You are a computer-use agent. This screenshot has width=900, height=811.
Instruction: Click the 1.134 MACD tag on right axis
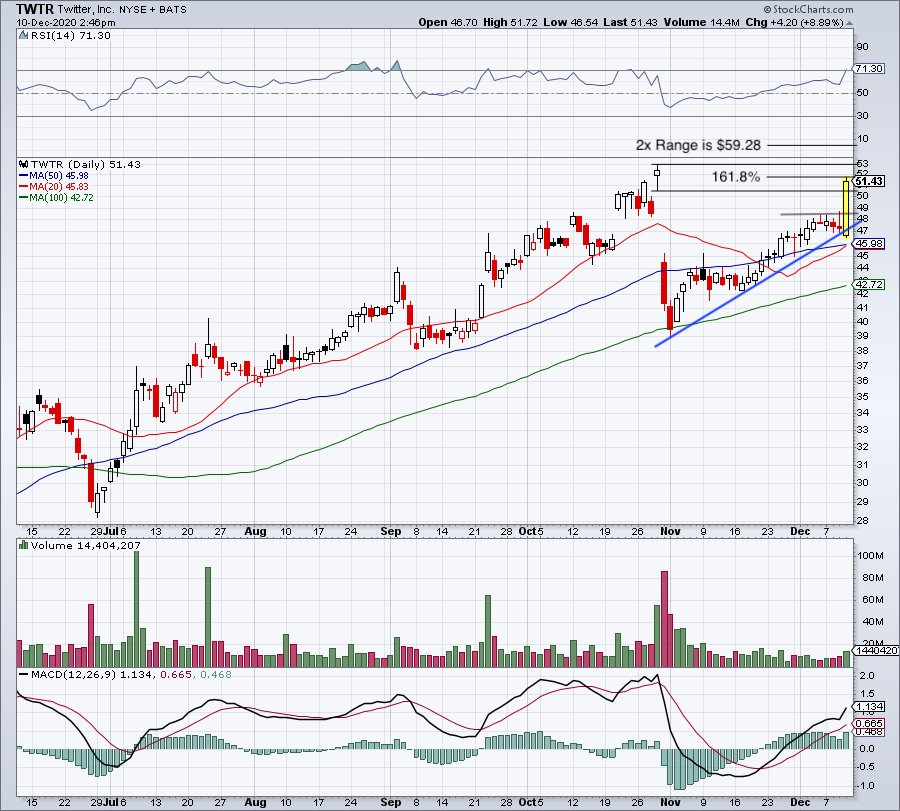pyautogui.click(x=869, y=707)
